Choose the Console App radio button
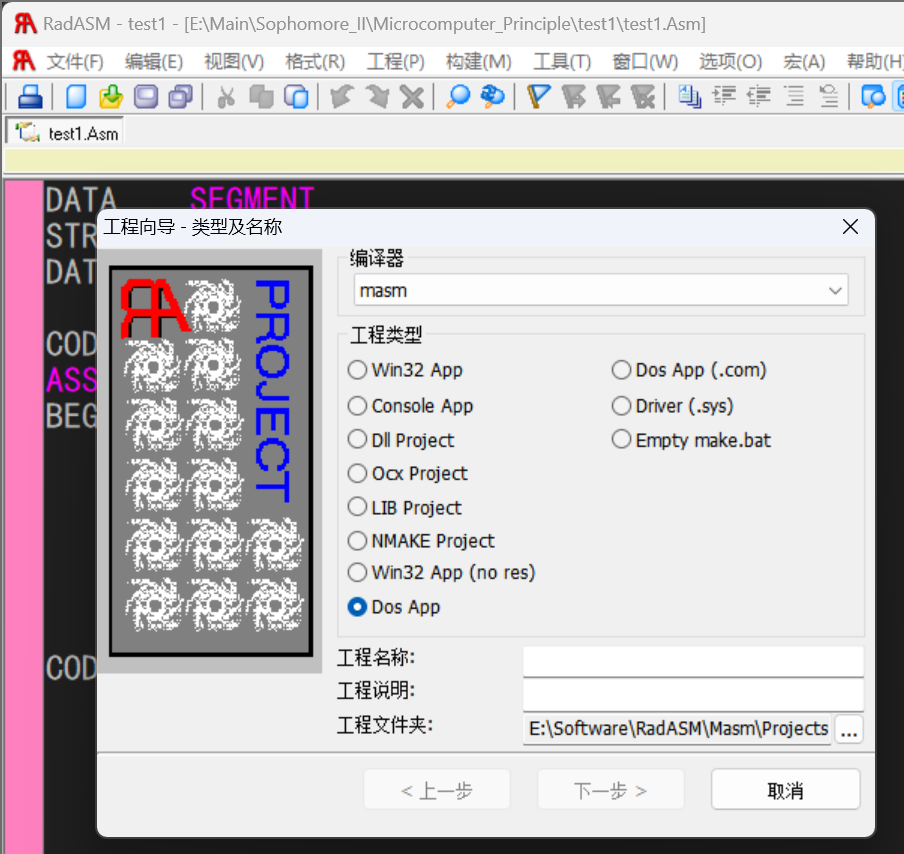This screenshot has width=904, height=854. [x=358, y=406]
